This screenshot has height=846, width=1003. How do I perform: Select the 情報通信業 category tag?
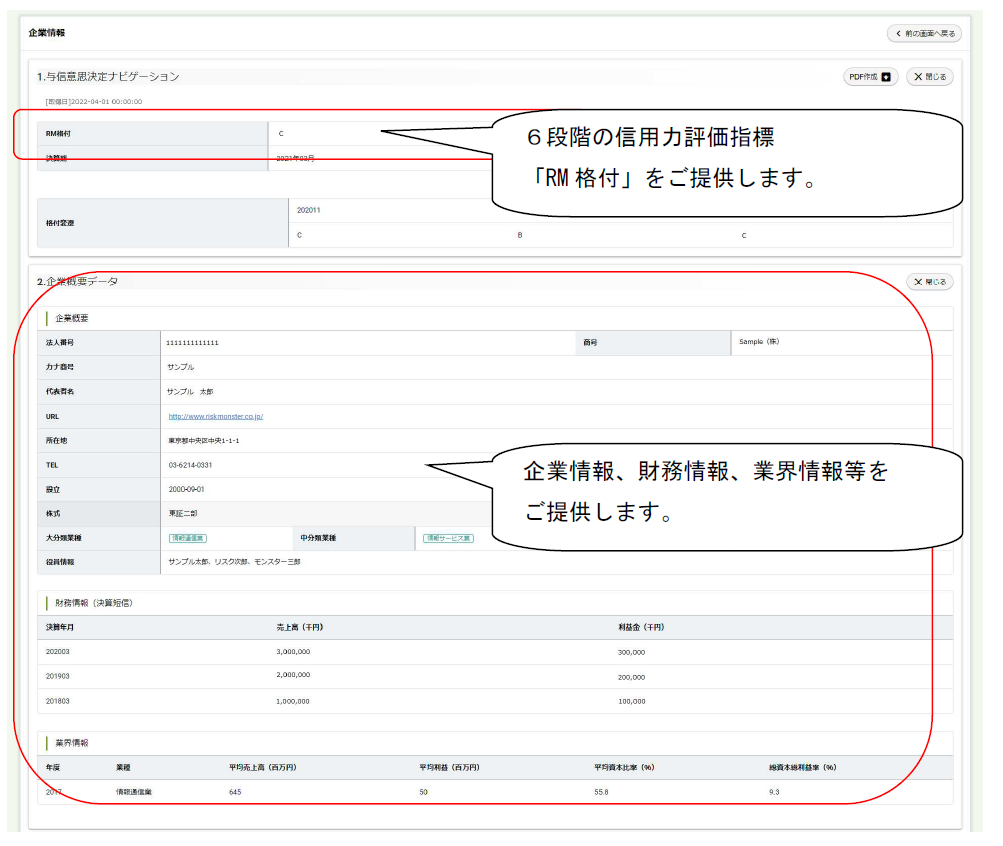(187, 538)
